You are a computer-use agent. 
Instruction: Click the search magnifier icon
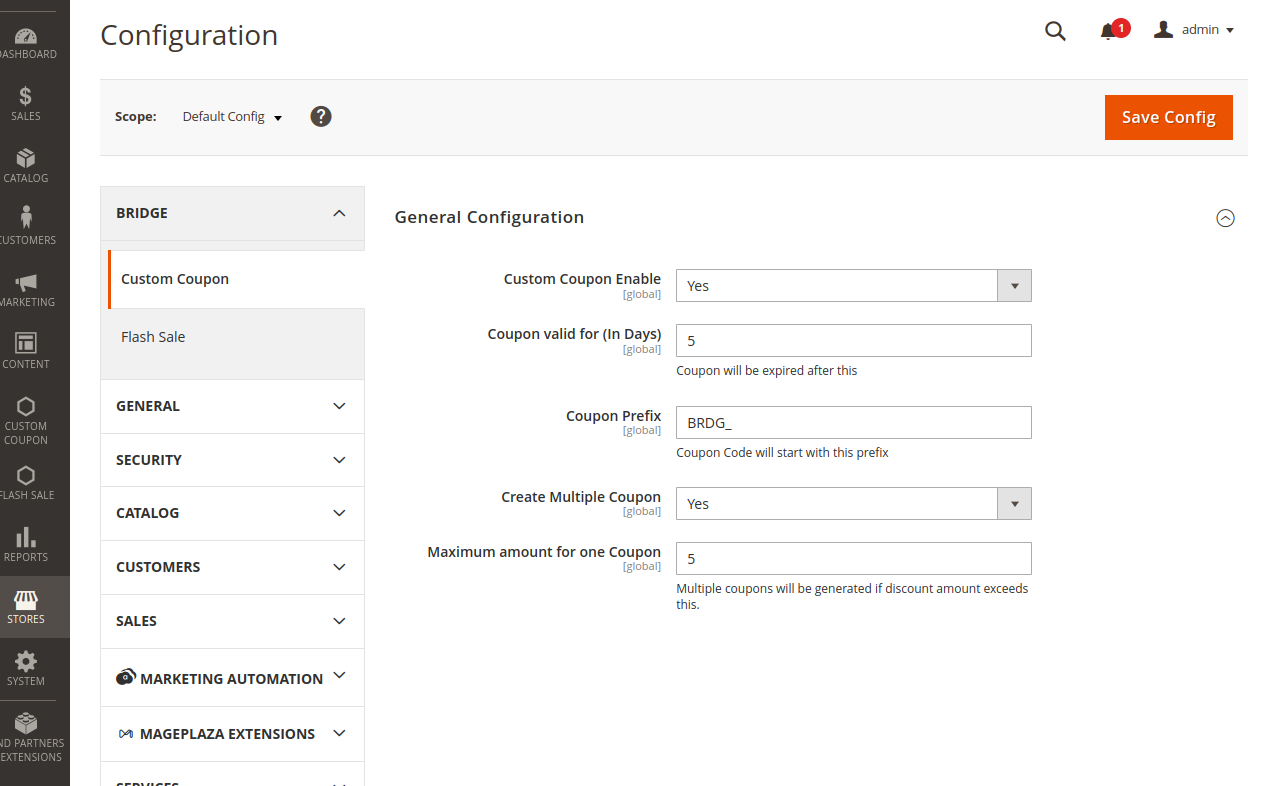point(1055,31)
